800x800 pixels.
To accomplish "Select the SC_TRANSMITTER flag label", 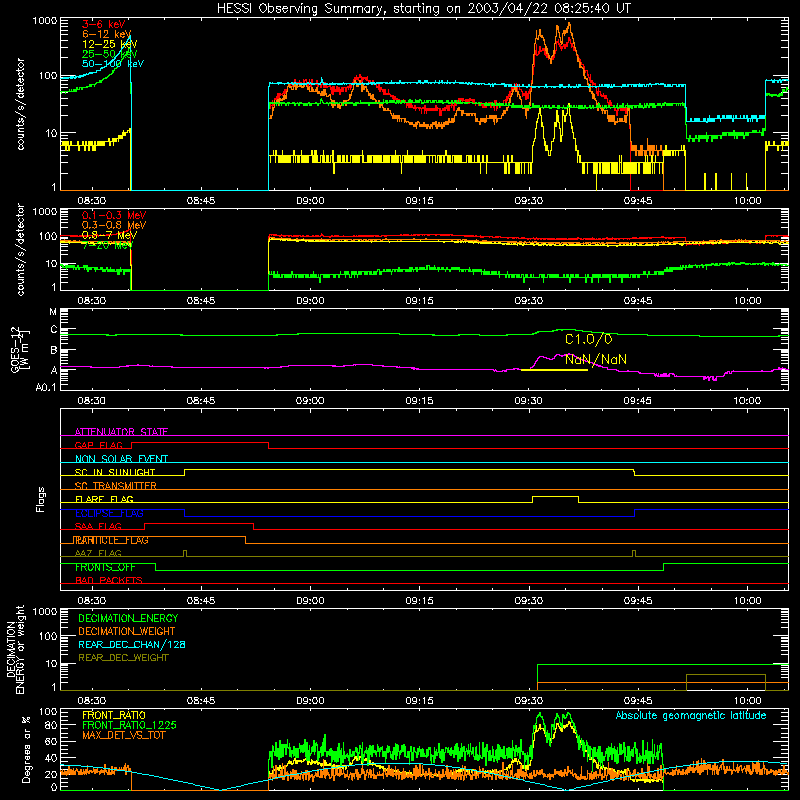I will 115,486.
